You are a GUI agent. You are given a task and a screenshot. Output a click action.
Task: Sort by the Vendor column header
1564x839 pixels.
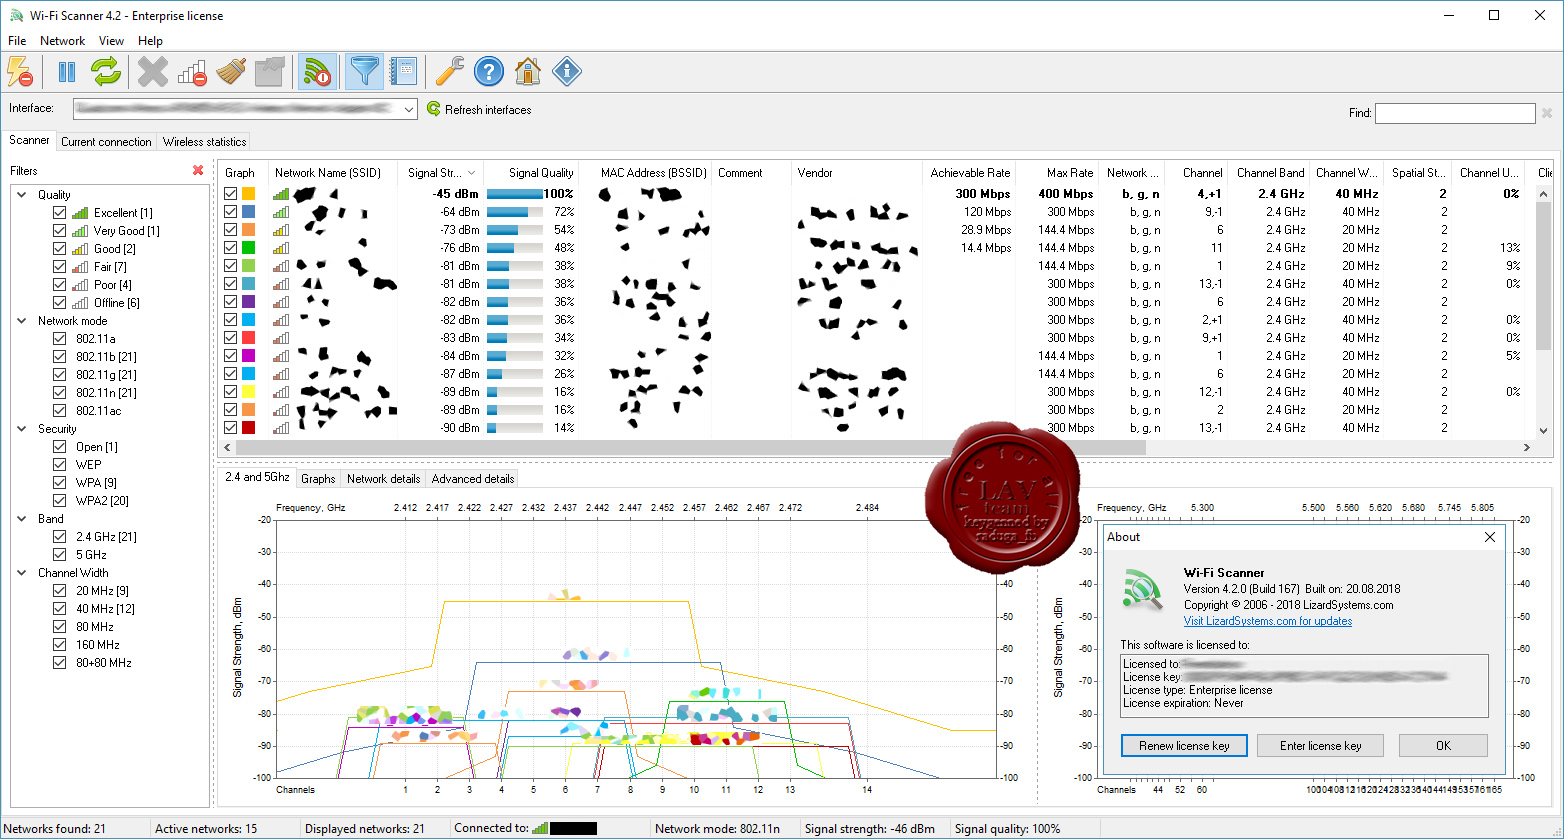tap(856, 173)
